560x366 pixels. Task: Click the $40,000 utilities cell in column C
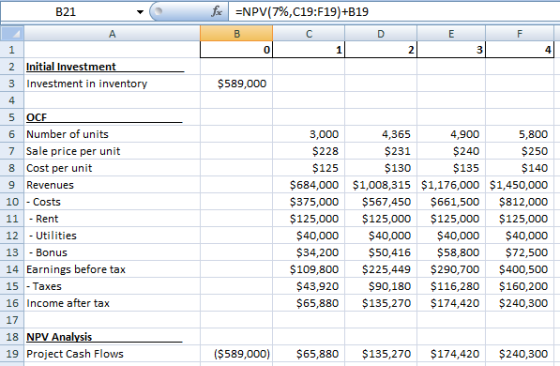pos(309,236)
